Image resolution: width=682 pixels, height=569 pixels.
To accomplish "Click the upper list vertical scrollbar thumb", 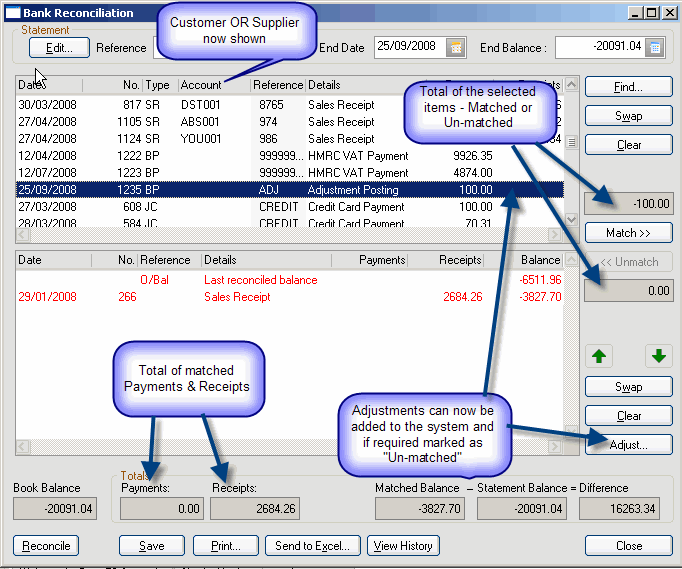I will coord(572,142).
